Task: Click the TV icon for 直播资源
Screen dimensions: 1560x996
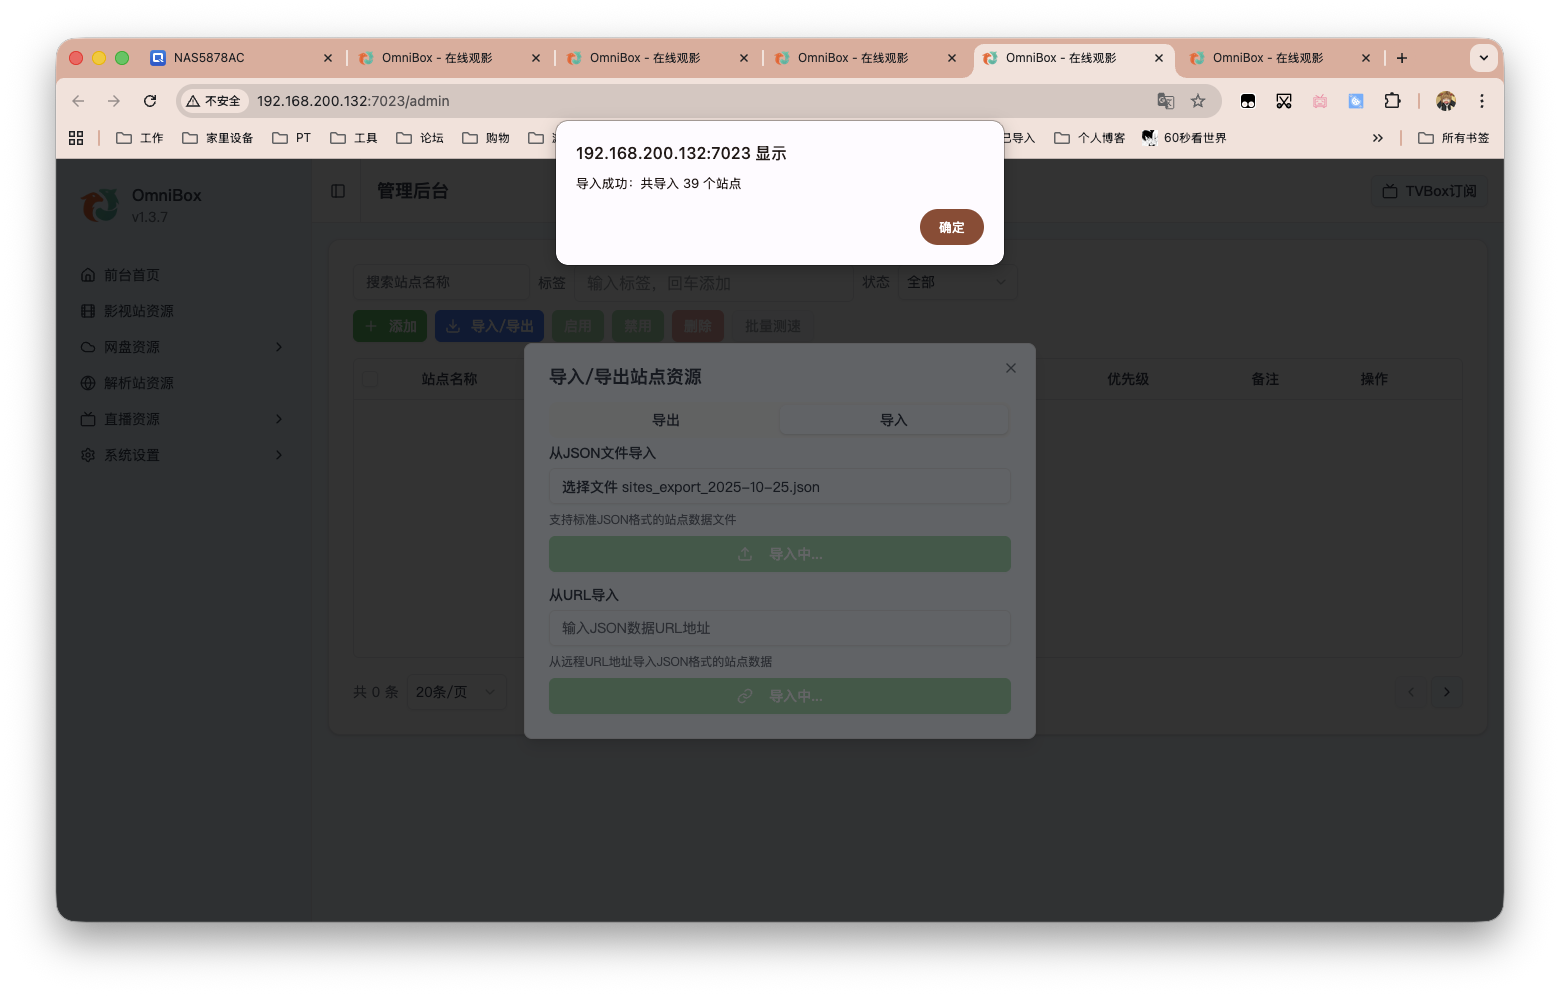Action: [x=89, y=418]
